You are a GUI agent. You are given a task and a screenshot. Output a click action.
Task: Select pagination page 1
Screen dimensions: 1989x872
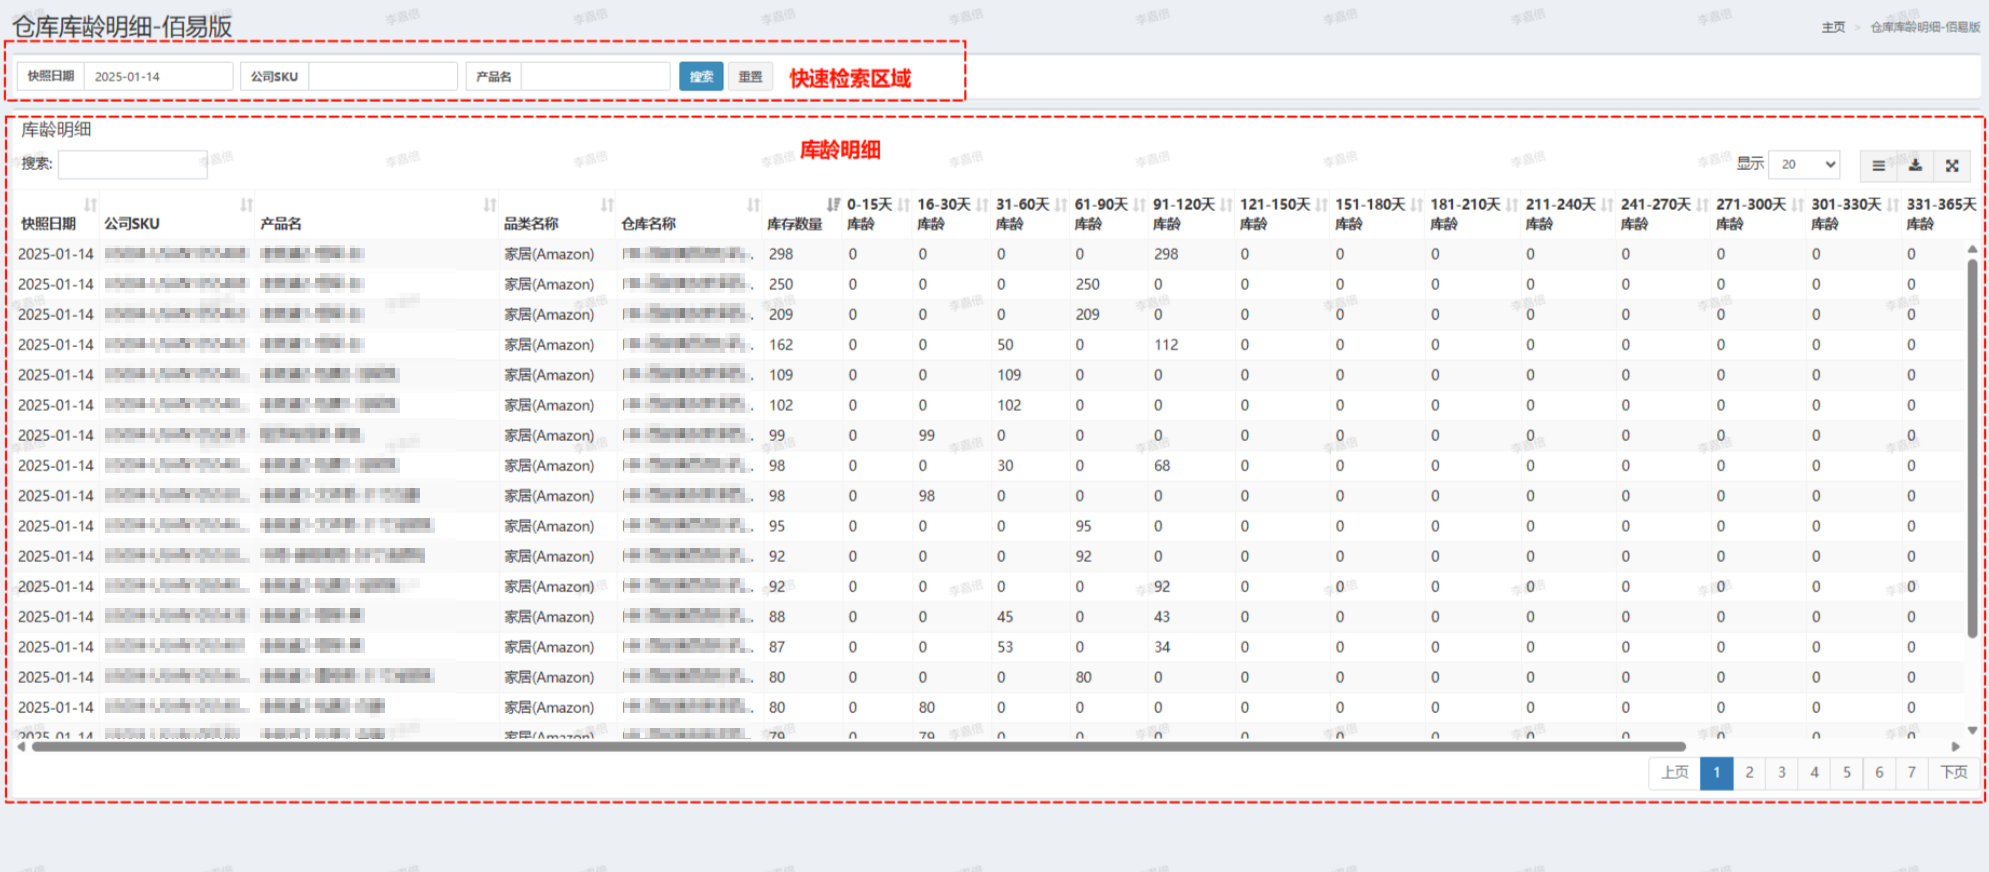pyautogui.click(x=1717, y=772)
